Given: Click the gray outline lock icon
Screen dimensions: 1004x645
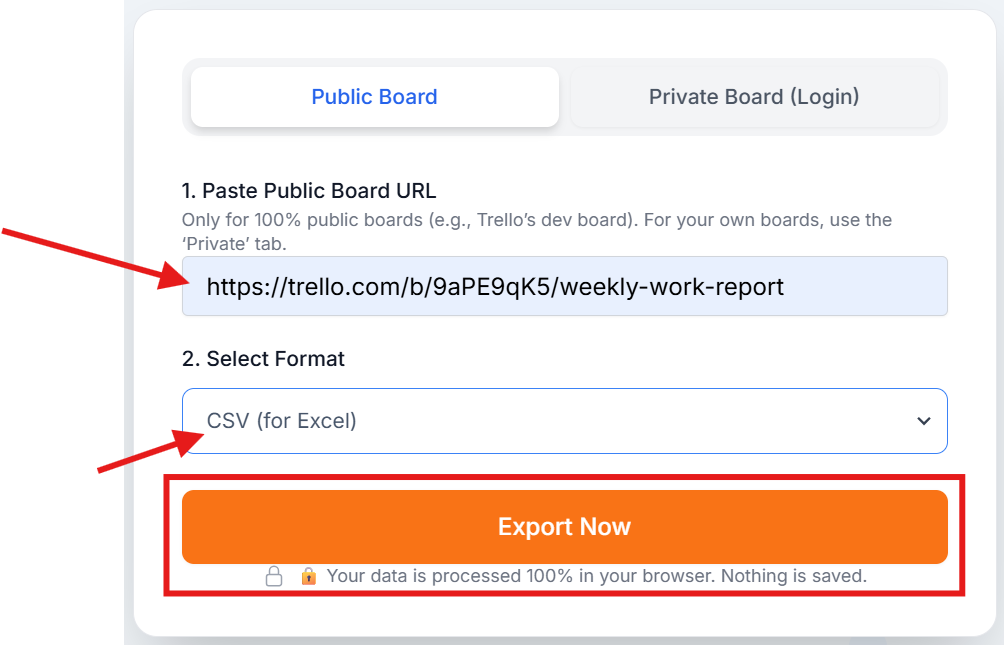Looking at the screenshot, I should click(x=275, y=576).
